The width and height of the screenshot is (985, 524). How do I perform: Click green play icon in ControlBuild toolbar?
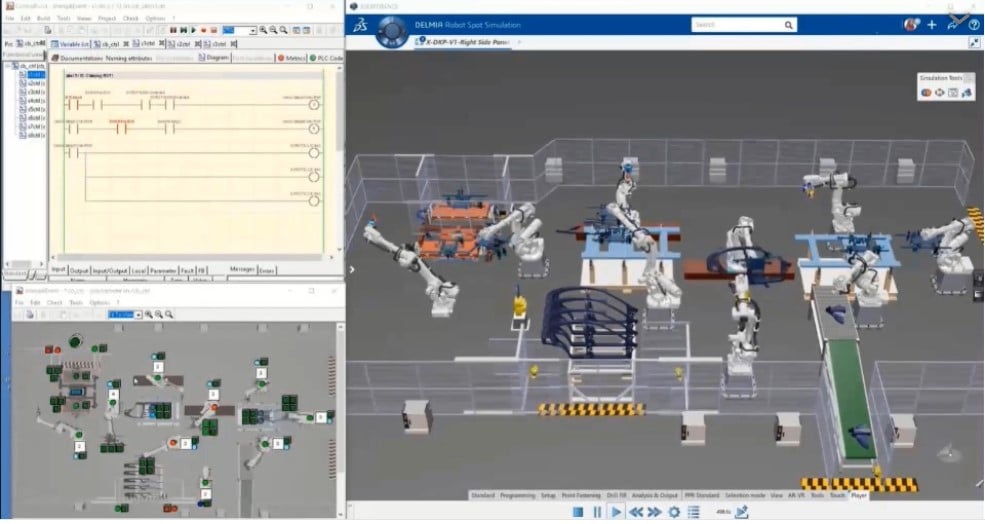click(x=193, y=30)
